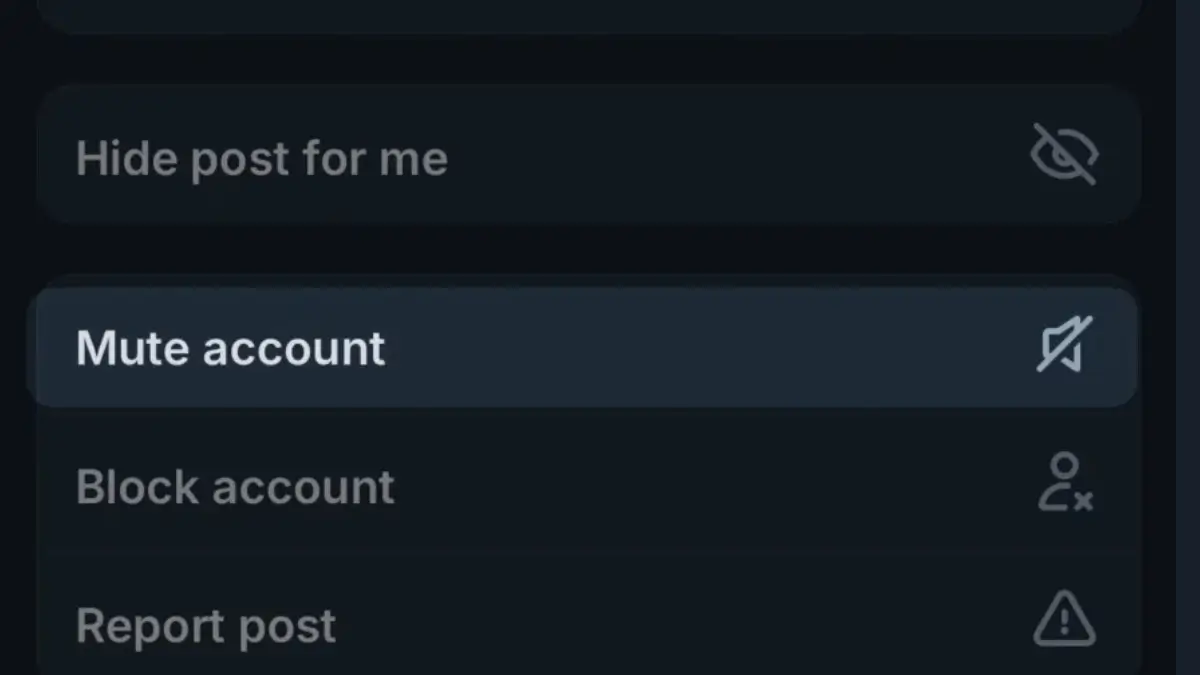Screen dimensions: 1200x675
Task: Select the "Block account" option text
Action: coord(235,487)
